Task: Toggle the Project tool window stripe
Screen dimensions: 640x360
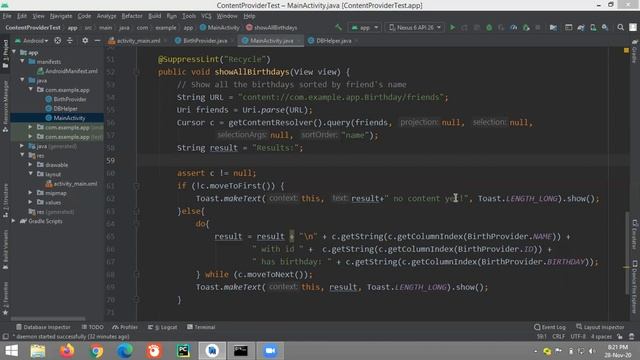Action: tap(5, 53)
